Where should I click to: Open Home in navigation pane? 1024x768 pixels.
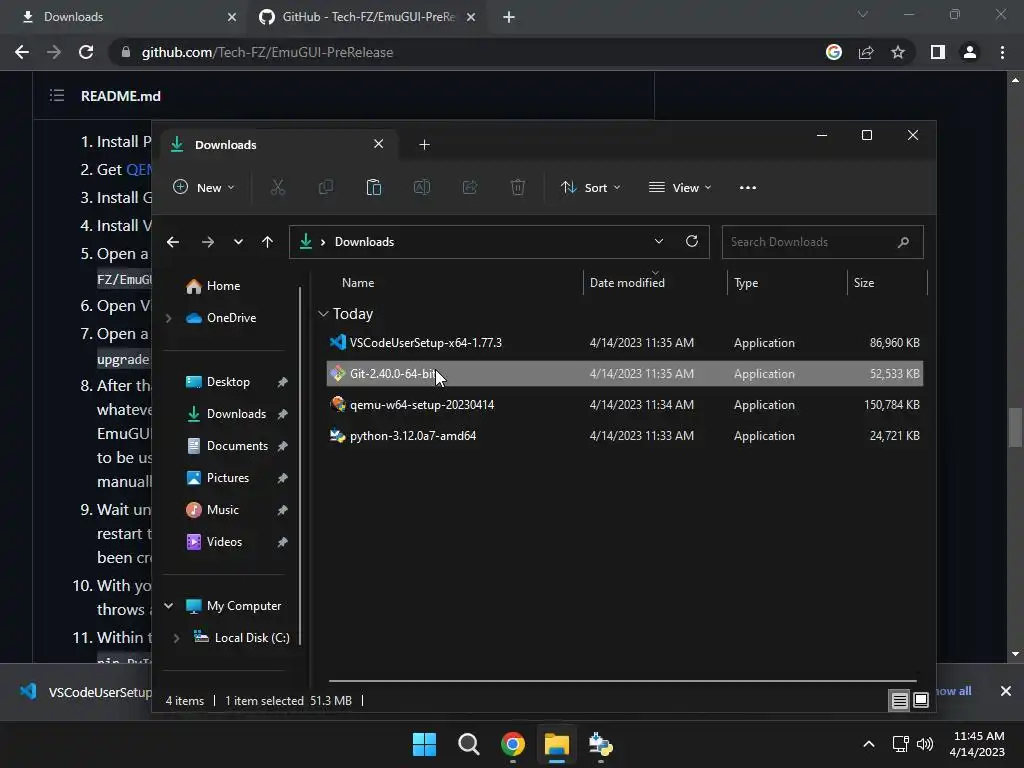coord(225,286)
